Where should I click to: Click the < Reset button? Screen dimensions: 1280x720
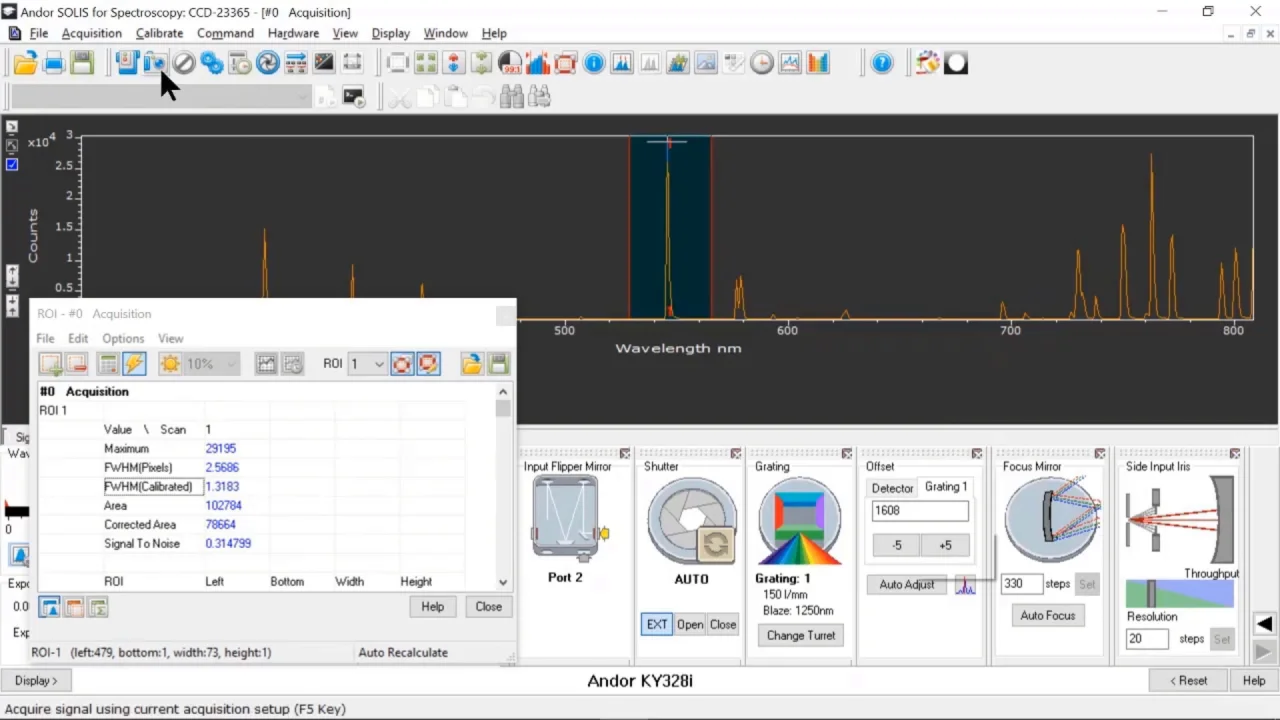point(1189,680)
